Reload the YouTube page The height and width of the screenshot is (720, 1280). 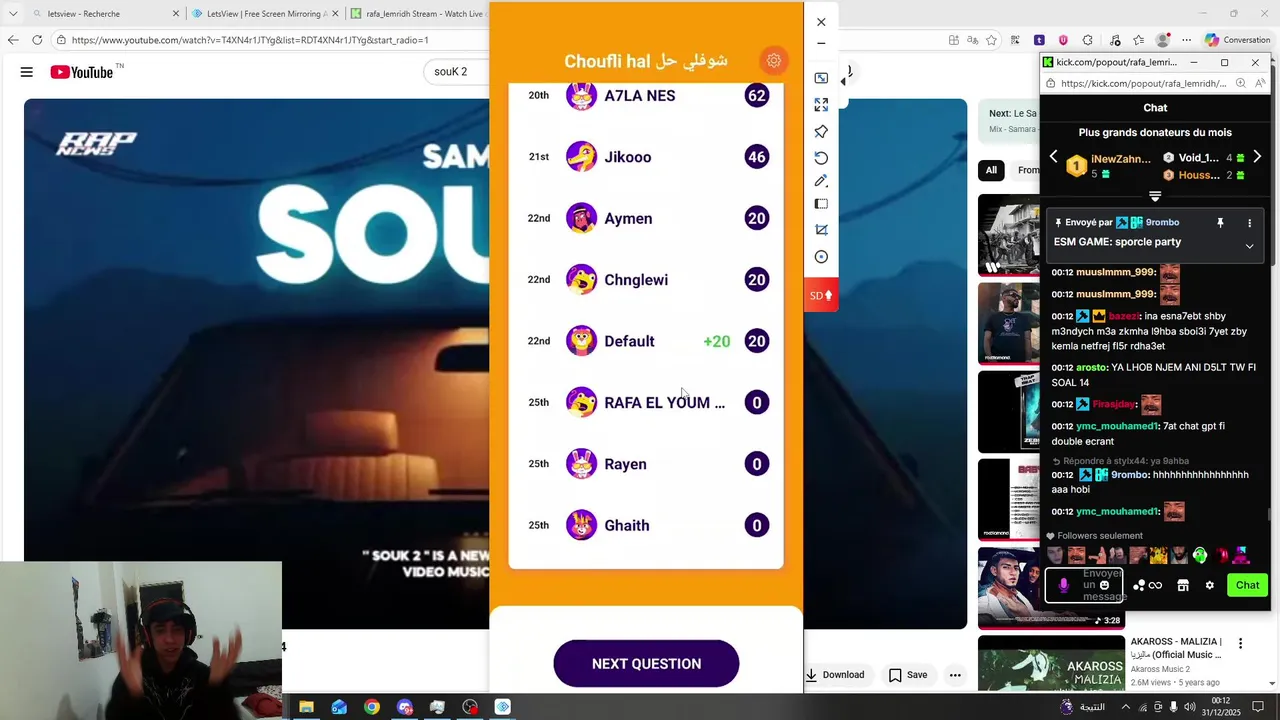[x=37, y=40]
